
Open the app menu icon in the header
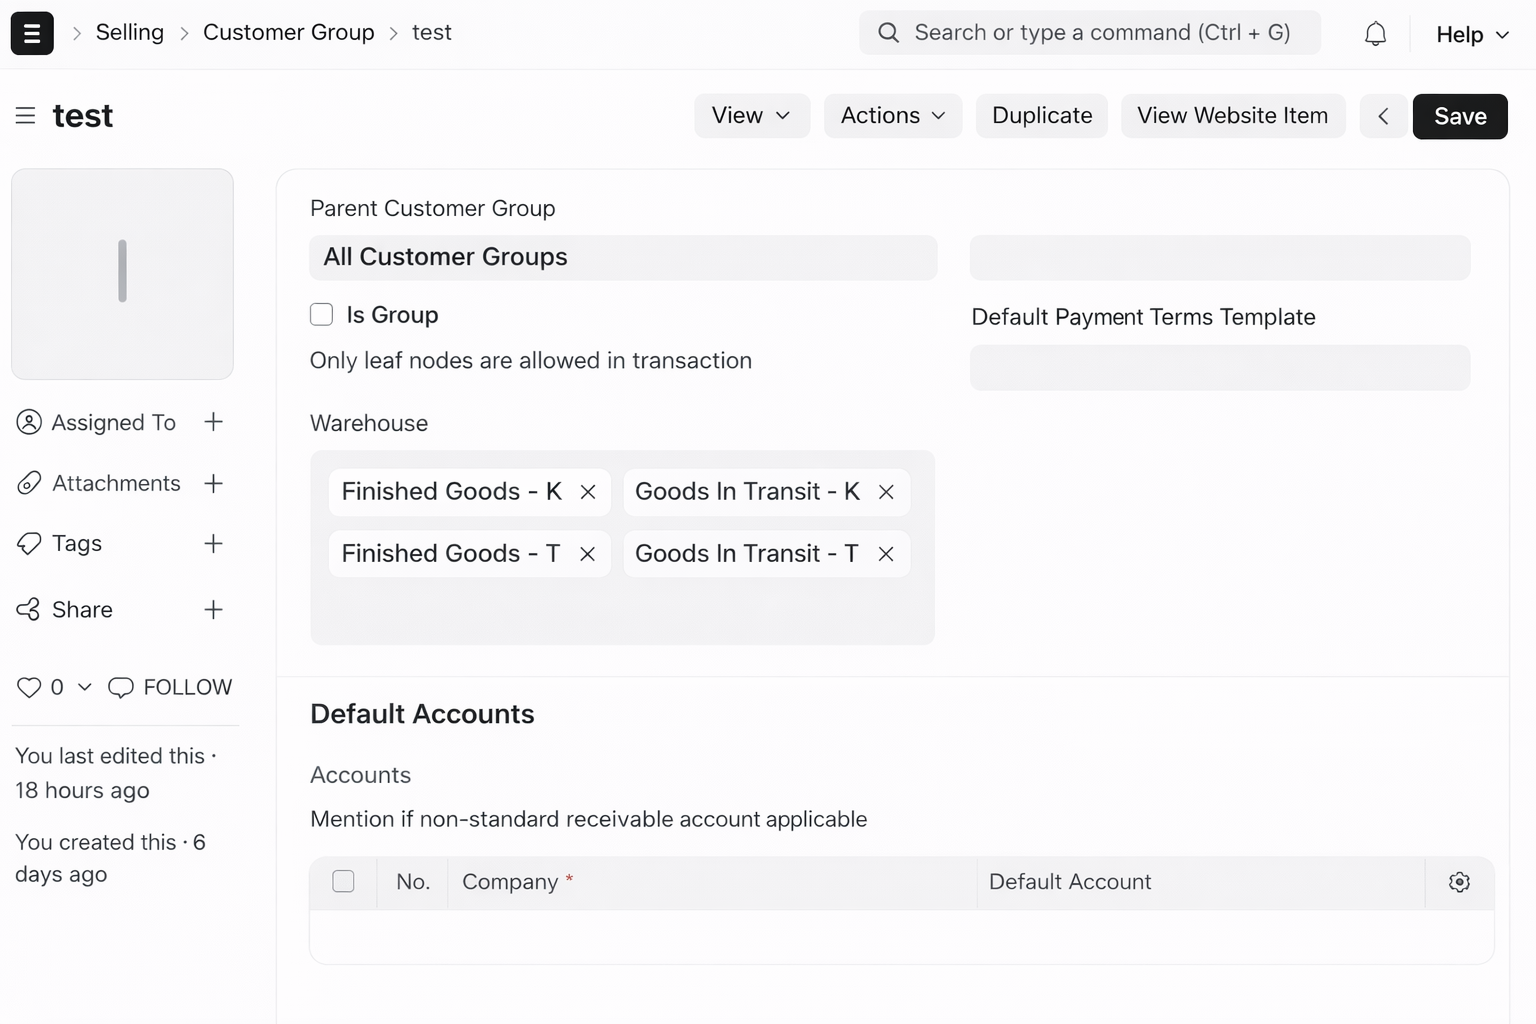[32, 33]
